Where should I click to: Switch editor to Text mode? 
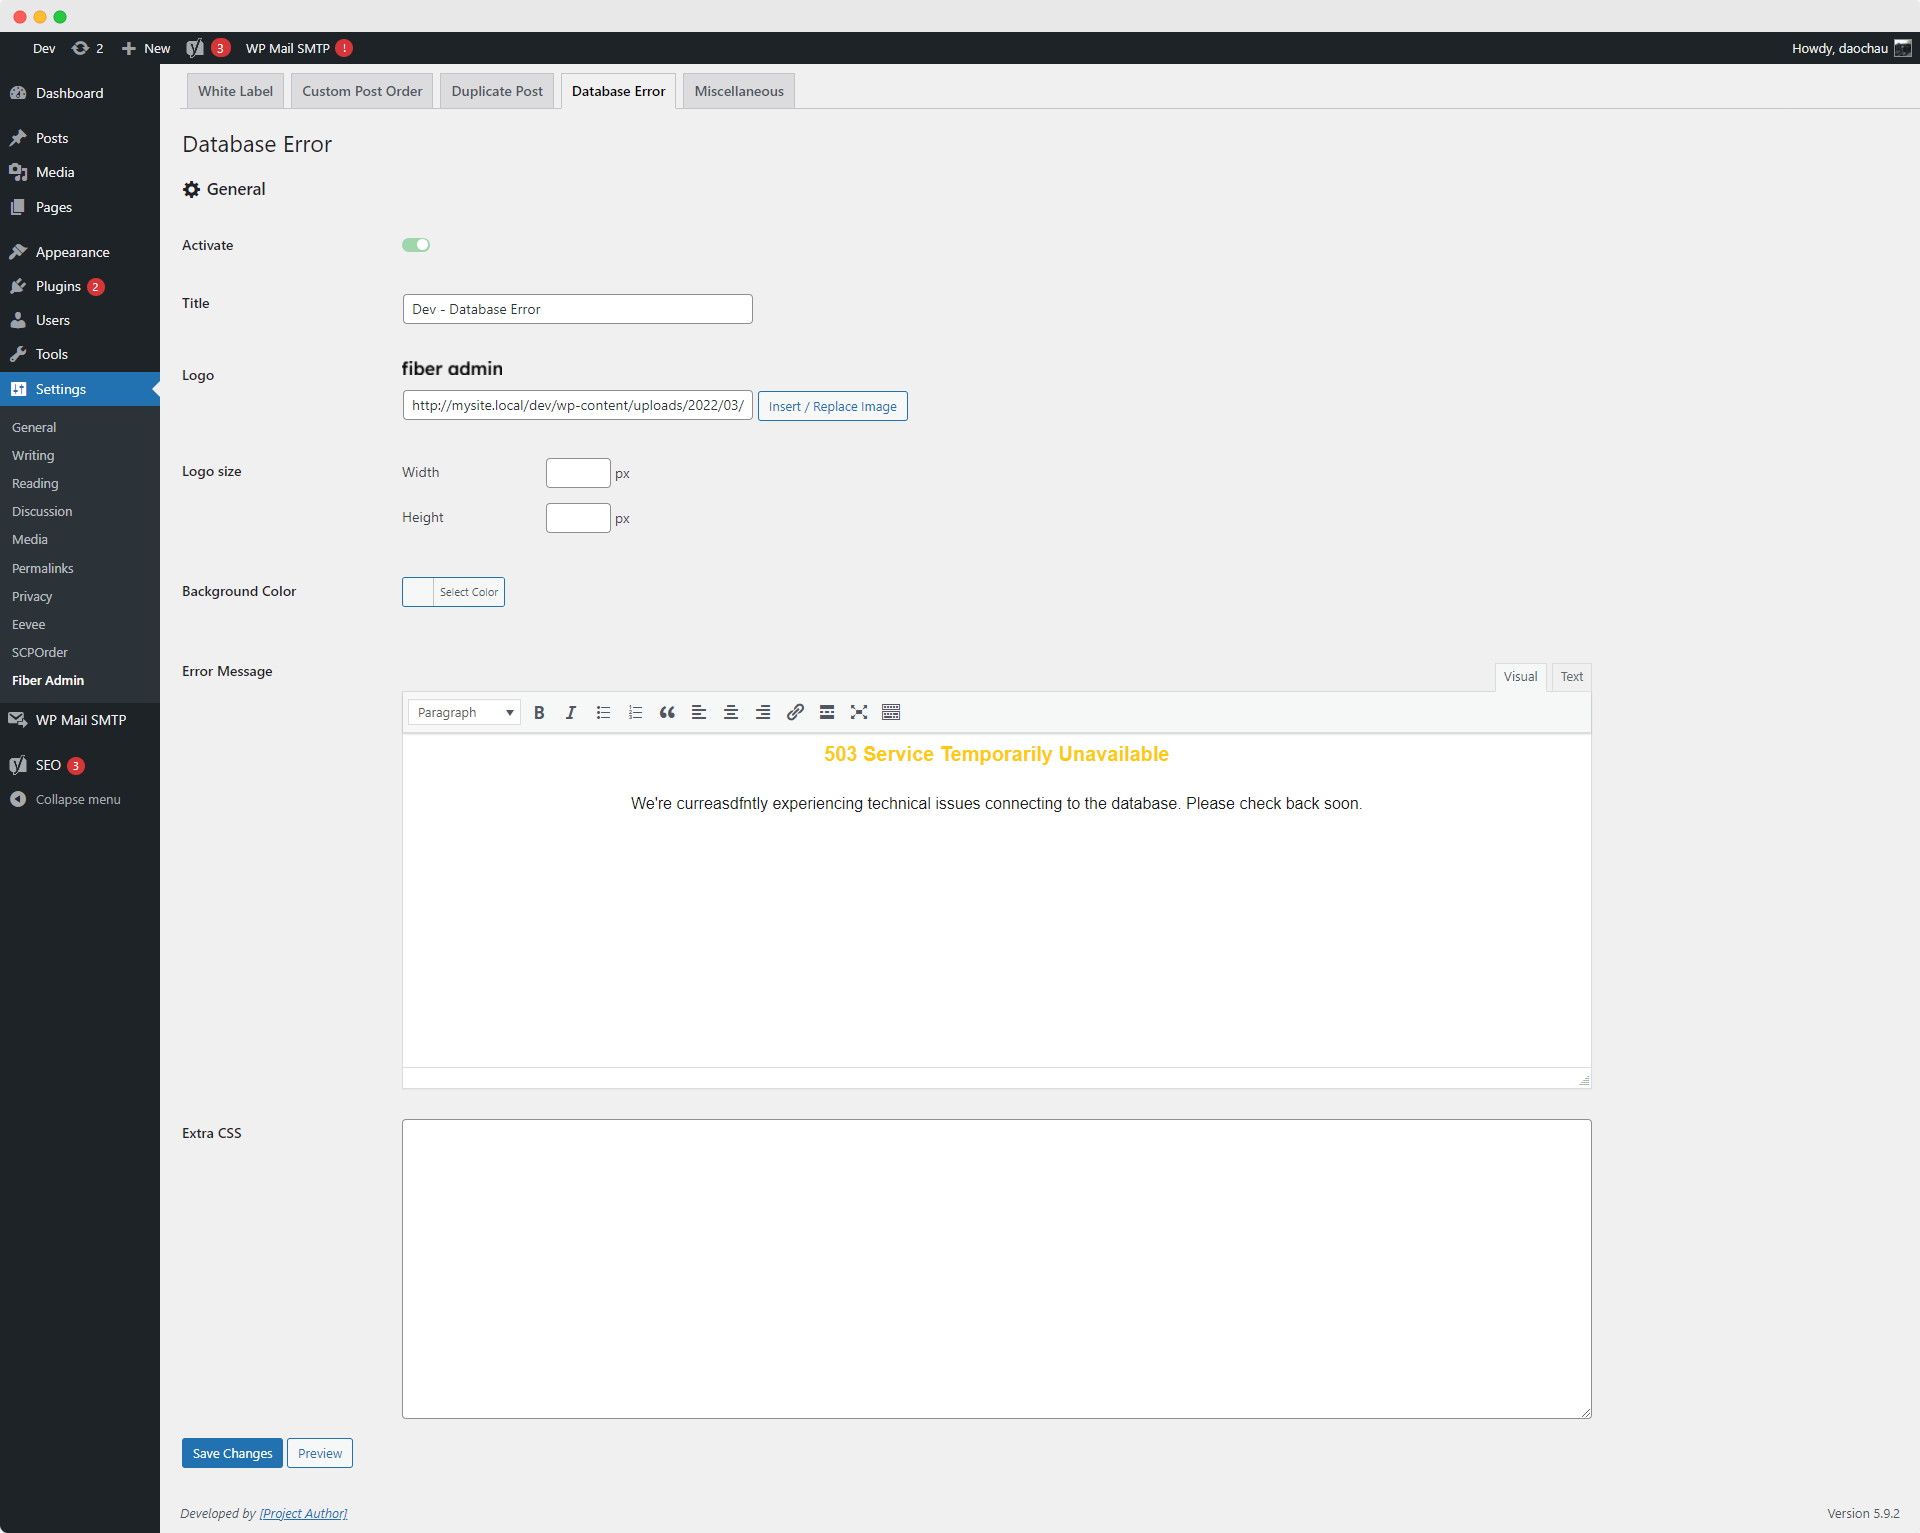(x=1571, y=677)
